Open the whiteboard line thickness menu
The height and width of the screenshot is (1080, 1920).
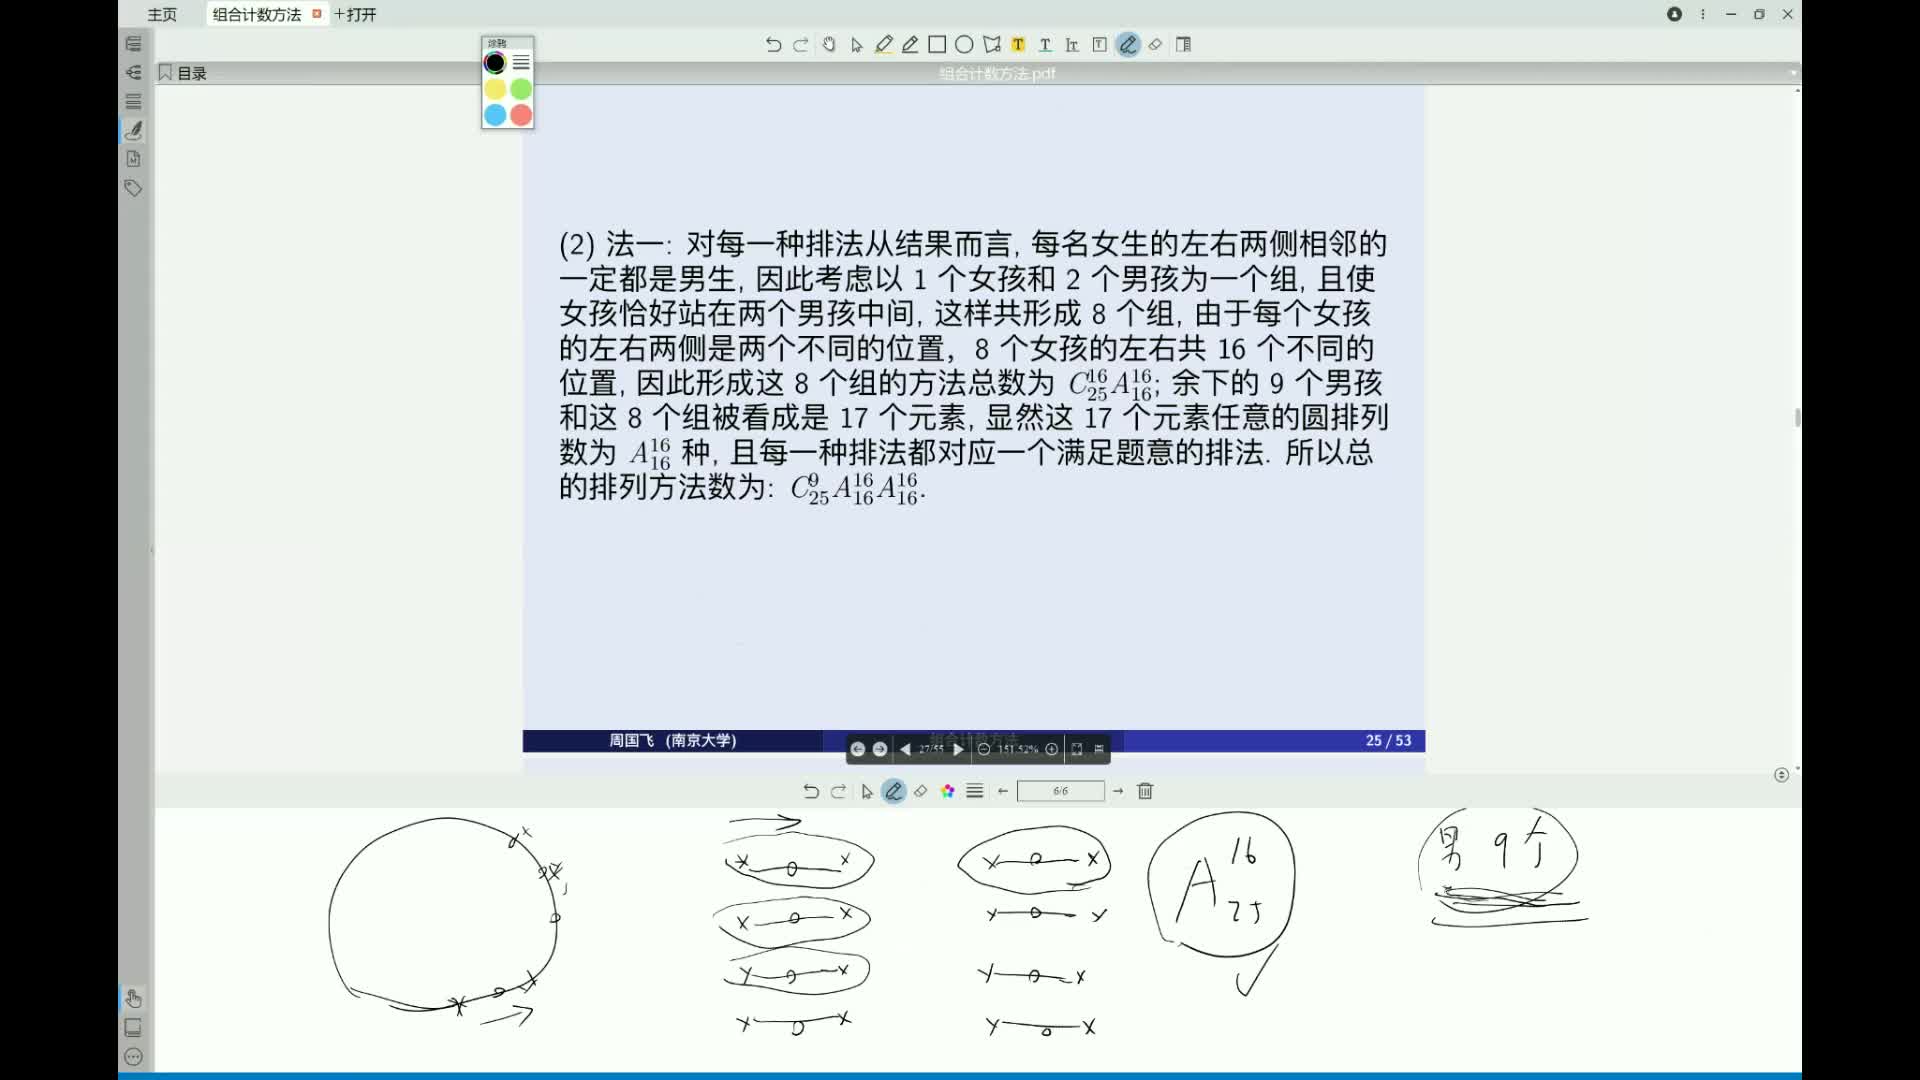pyautogui.click(x=975, y=791)
